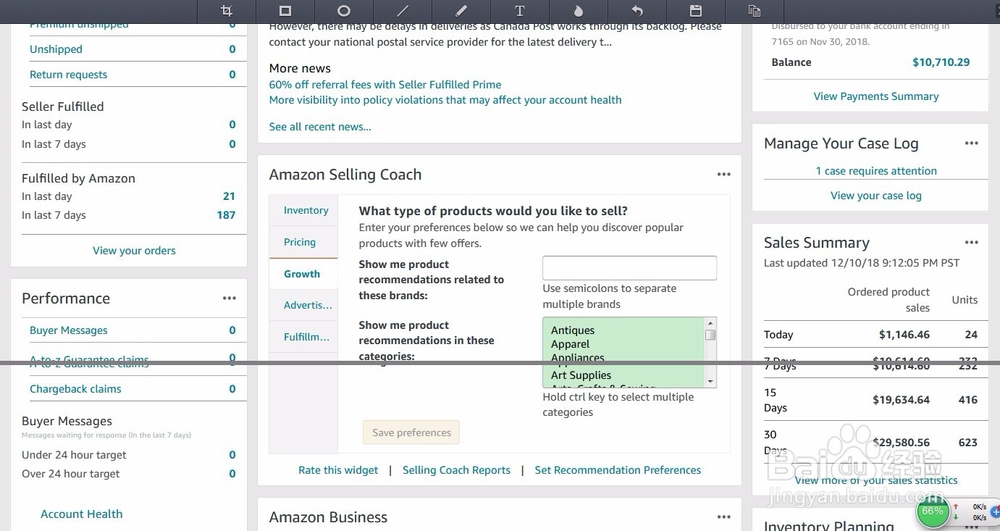1000x531 pixels.
Task: Open the Unshipped orders link
Action: (x=56, y=49)
